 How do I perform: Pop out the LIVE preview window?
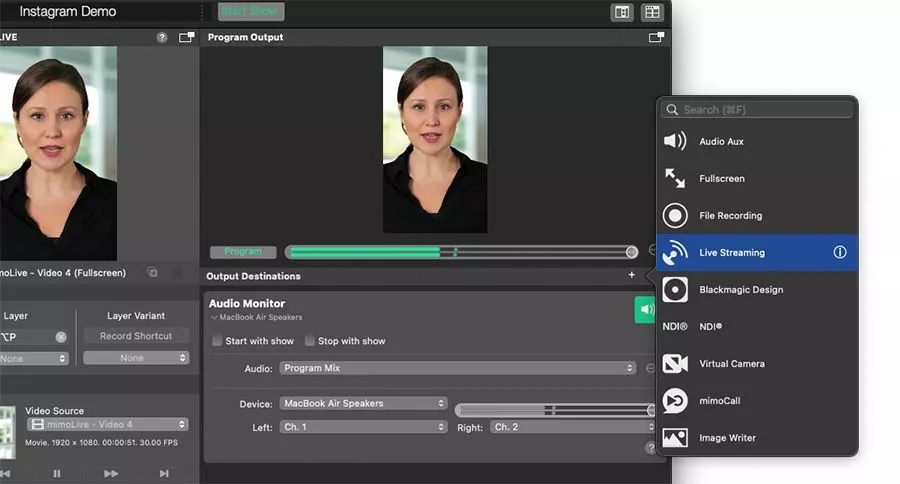tap(187, 37)
